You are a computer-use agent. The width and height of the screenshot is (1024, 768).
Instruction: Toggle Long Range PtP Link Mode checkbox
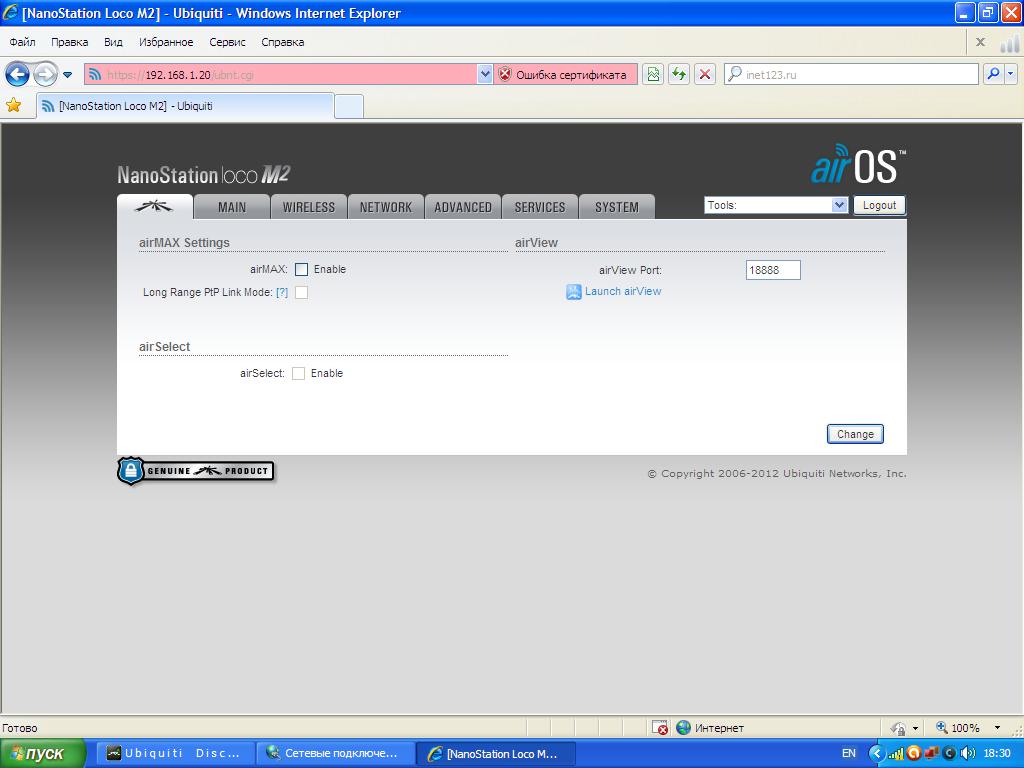point(301,293)
